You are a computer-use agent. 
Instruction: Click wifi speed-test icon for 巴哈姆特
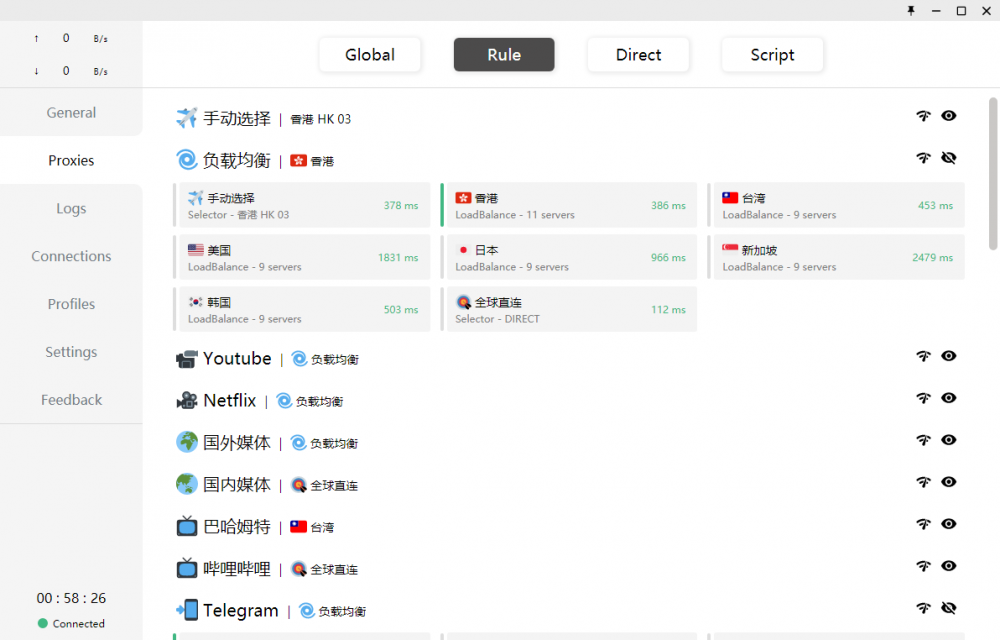click(x=923, y=524)
